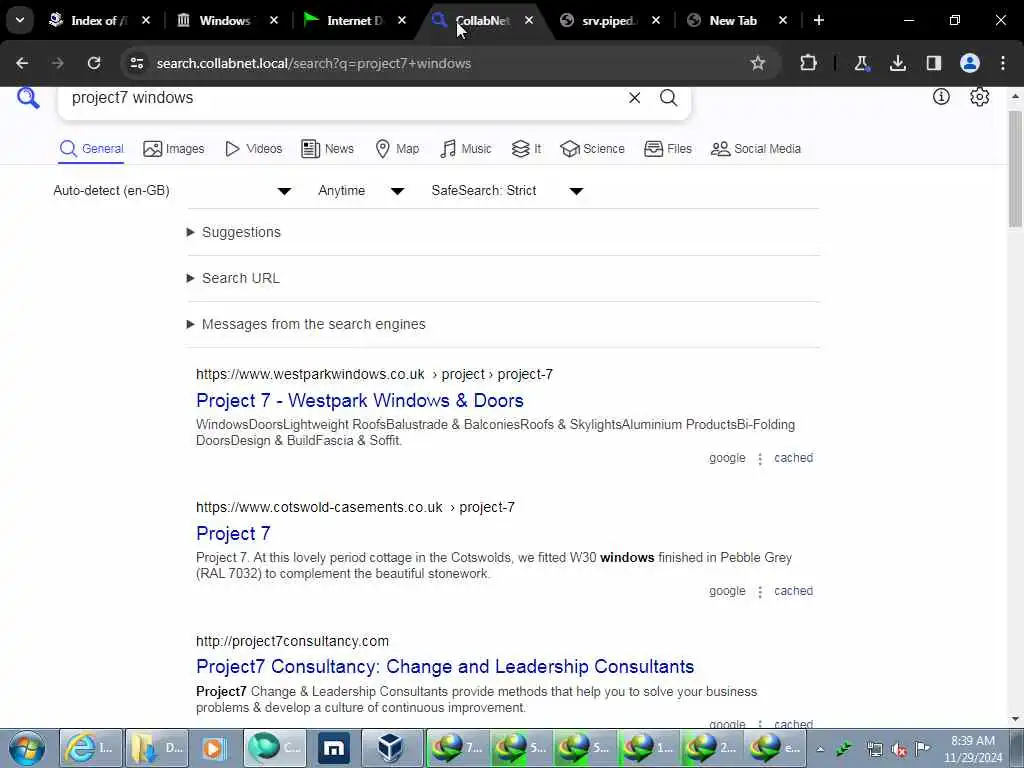Open the Downloads icon in toolbar
This screenshot has width=1024, height=768.
point(898,63)
